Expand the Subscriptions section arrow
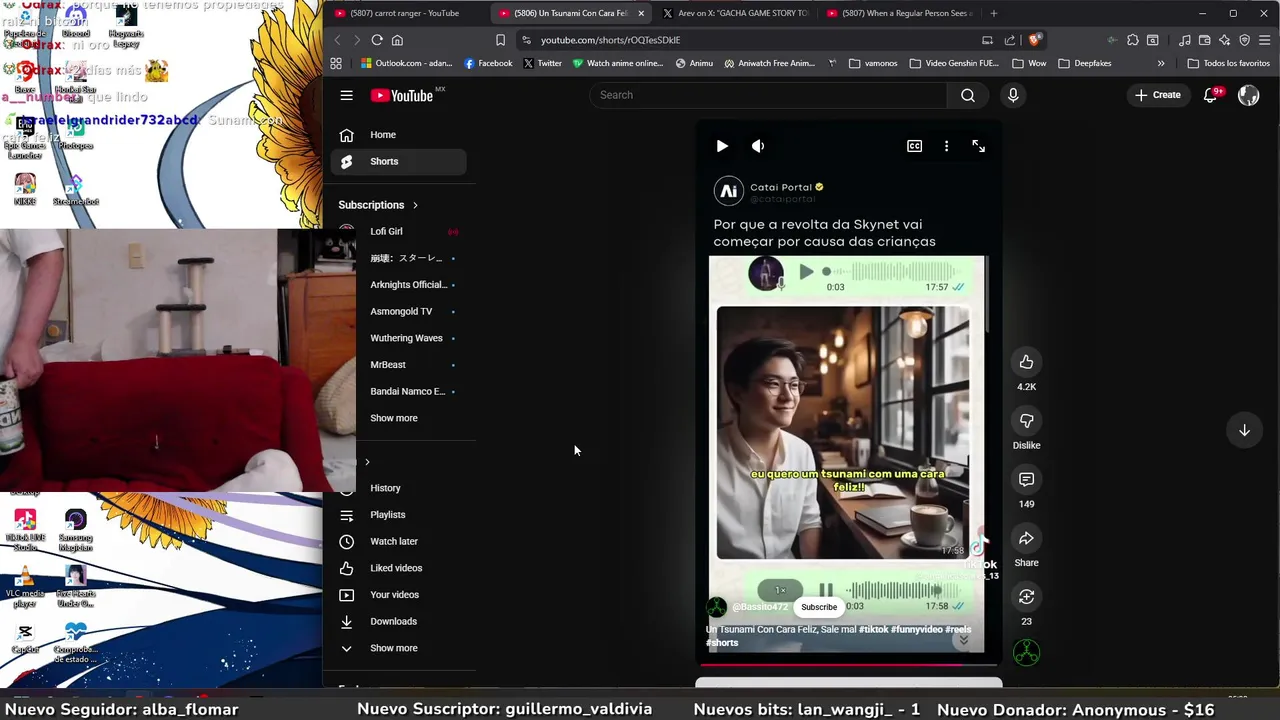The height and width of the screenshot is (720, 1280). pos(415,205)
